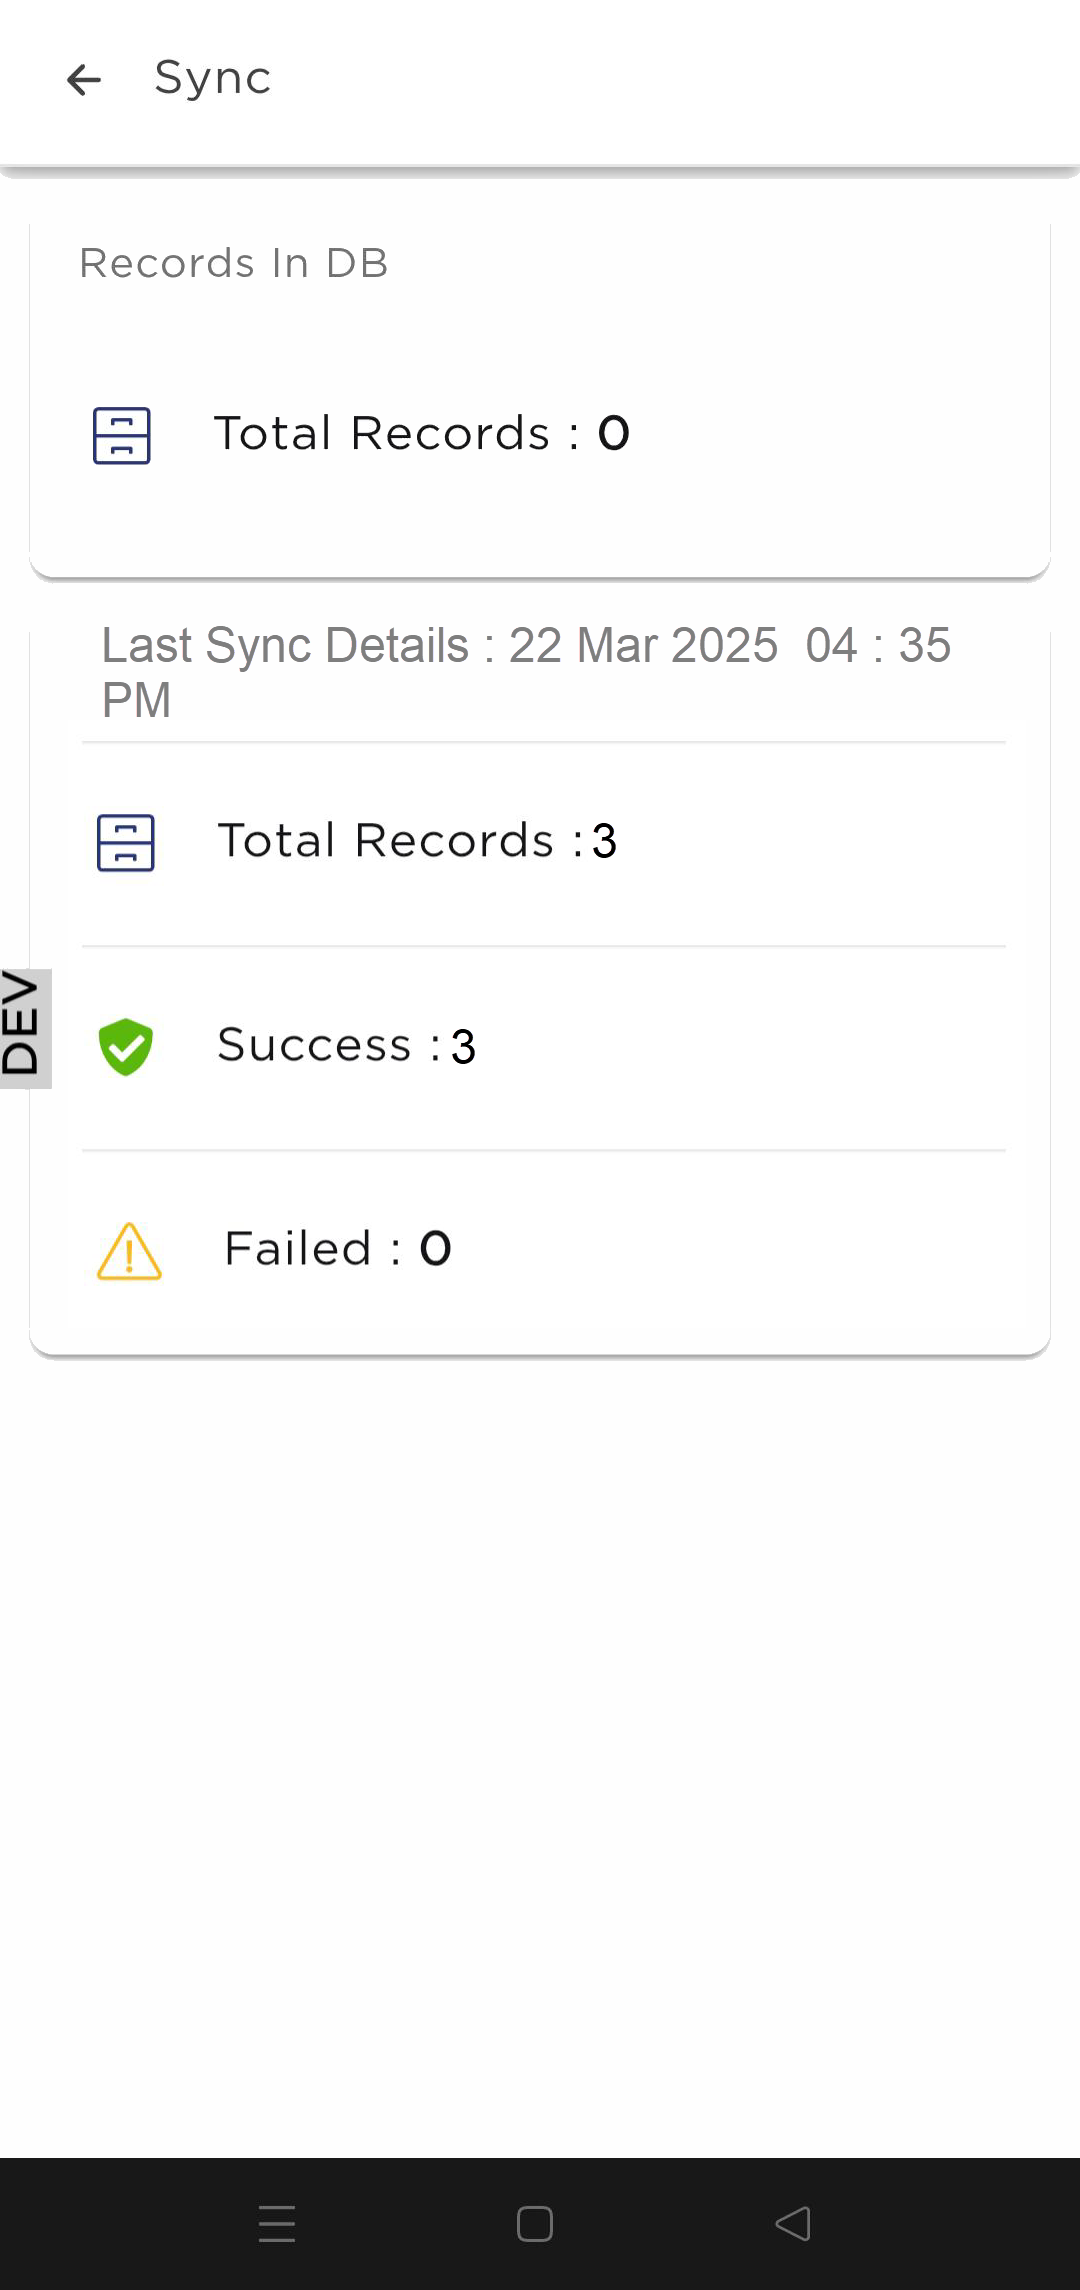Tap the yellow warning triangle Failed icon

pyautogui.click(x=129, y=1251)
